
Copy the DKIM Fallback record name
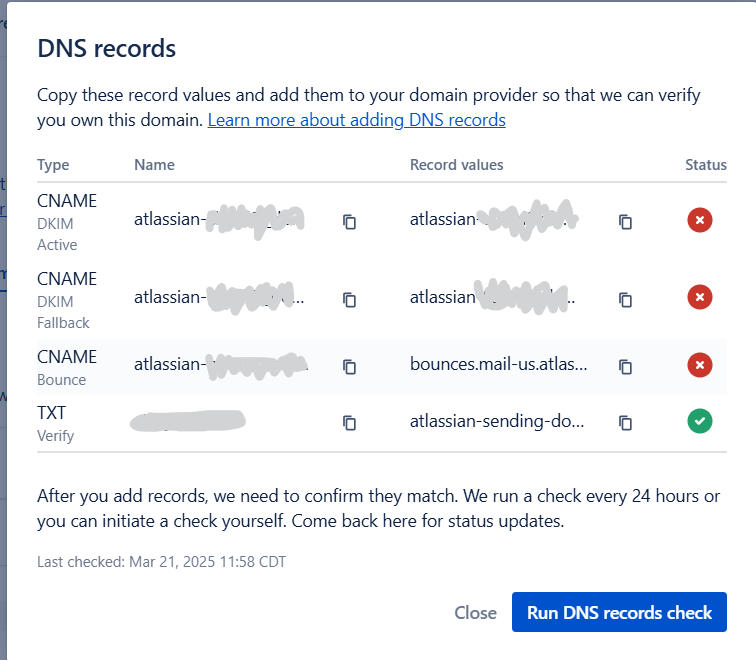coord(350,299)
